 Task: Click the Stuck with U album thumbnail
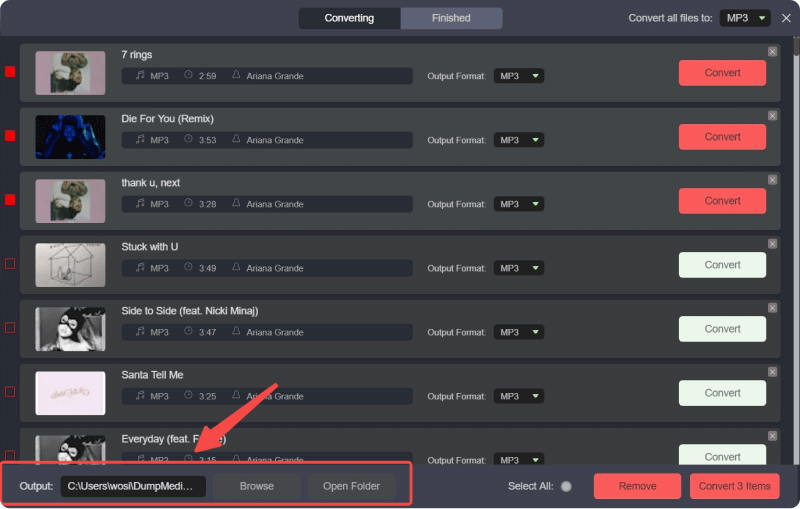[x=70, y=265]
